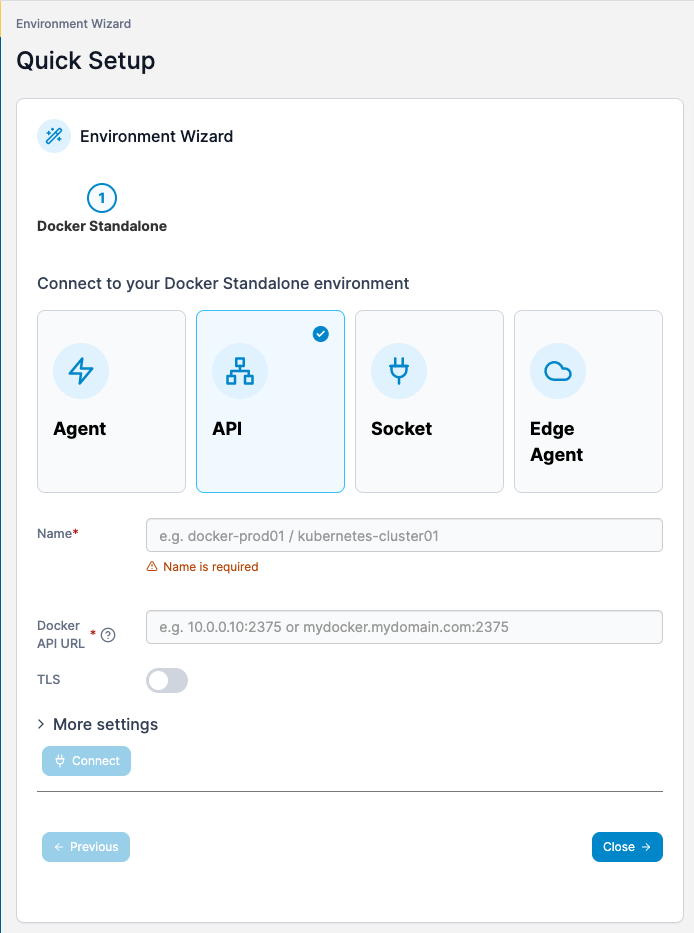694x933 pixels.
Task: Expand More settings
Action: pyautogui.click(x=98, y=724)
